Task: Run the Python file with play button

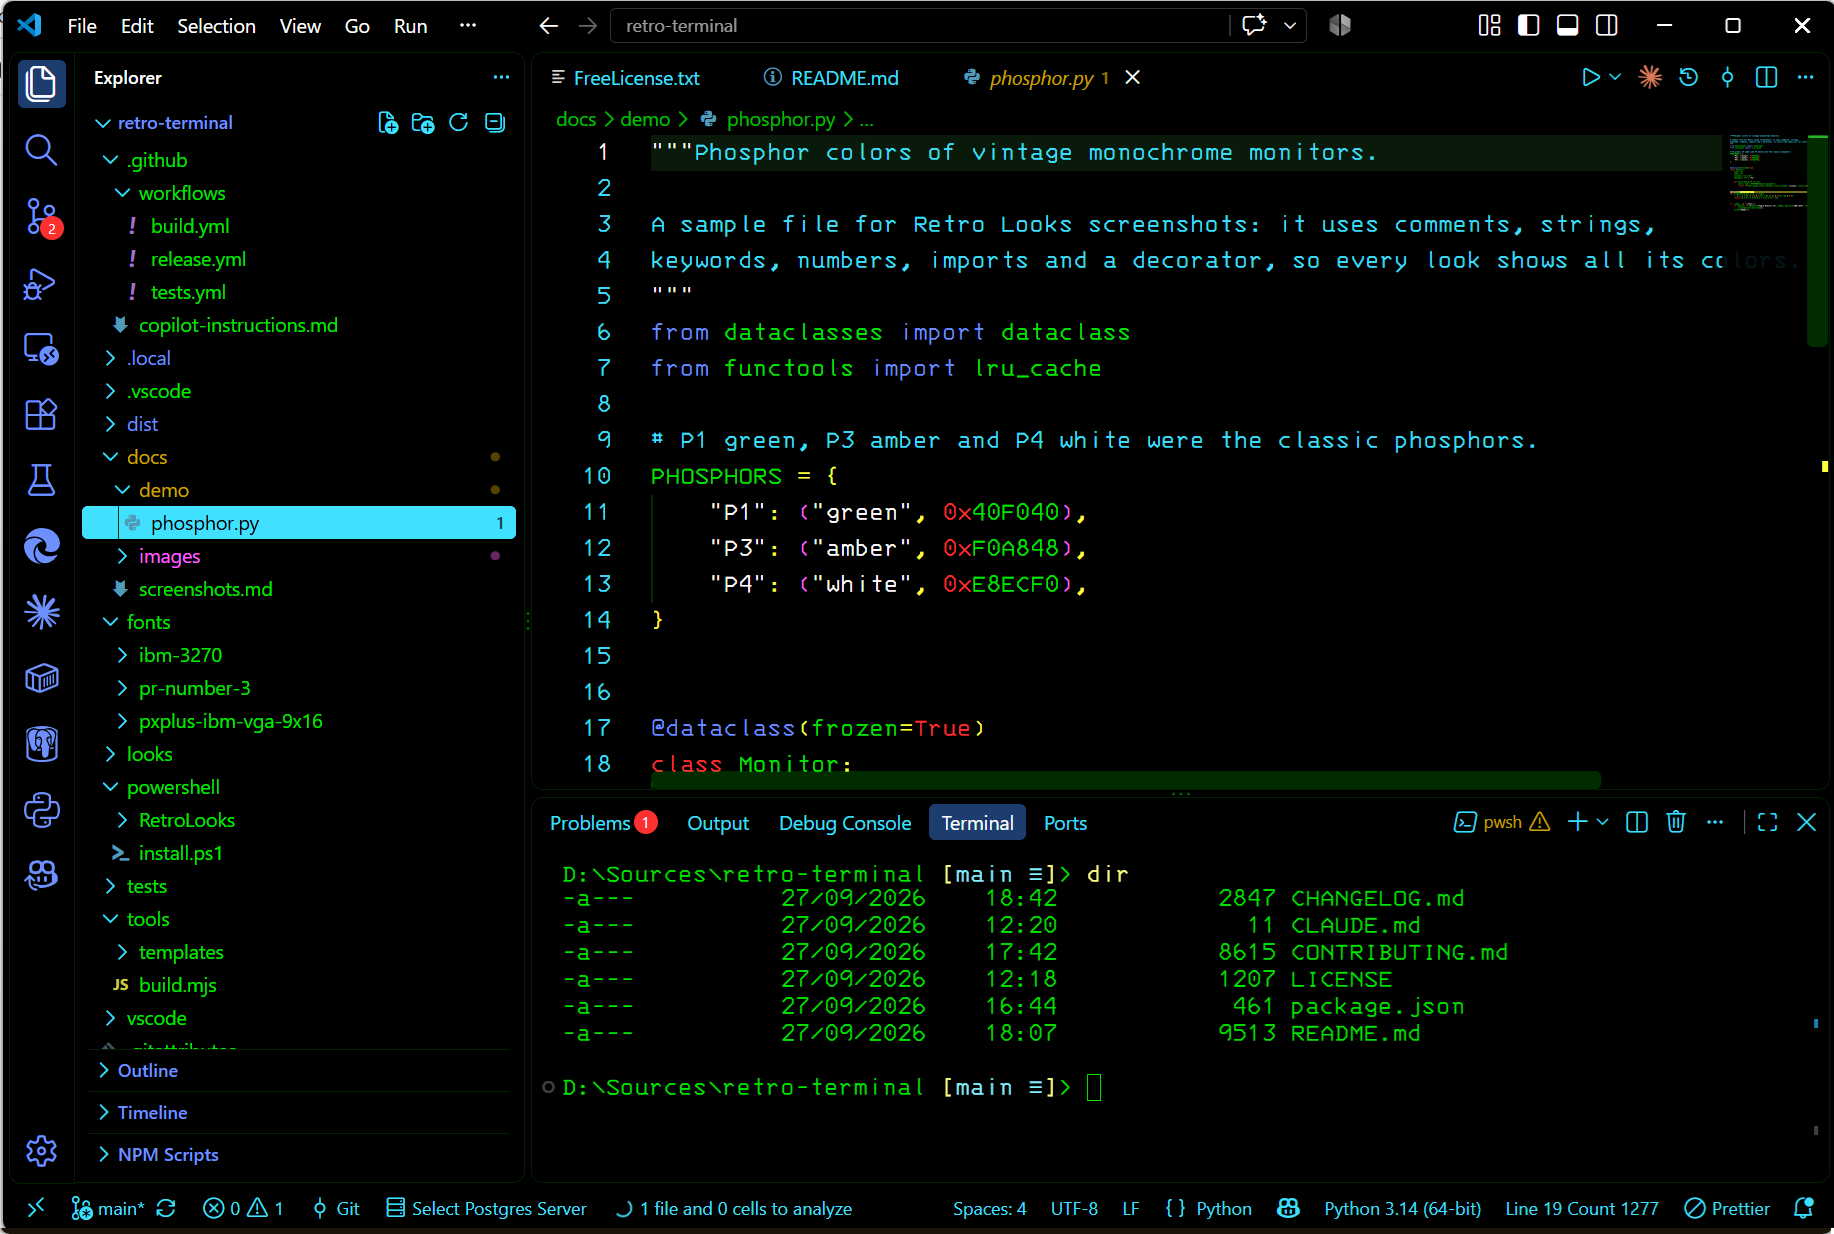Action: pos(1590,77)
